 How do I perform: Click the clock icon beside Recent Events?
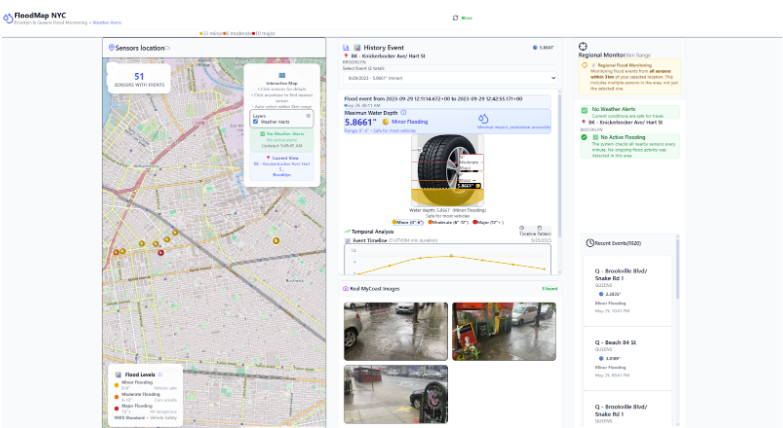tap(590, 243)
